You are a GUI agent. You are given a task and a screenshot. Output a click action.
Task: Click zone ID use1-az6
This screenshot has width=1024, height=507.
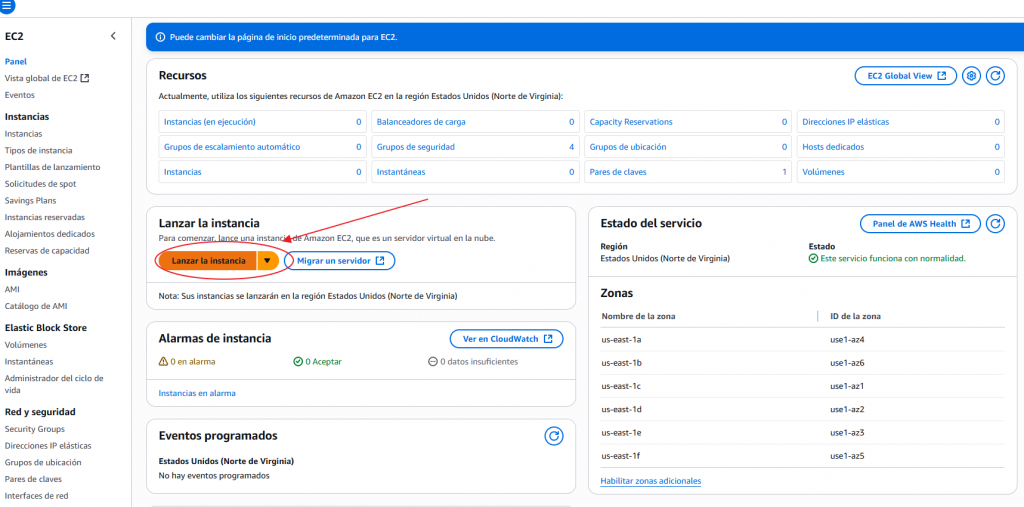(x=847, y=363)
